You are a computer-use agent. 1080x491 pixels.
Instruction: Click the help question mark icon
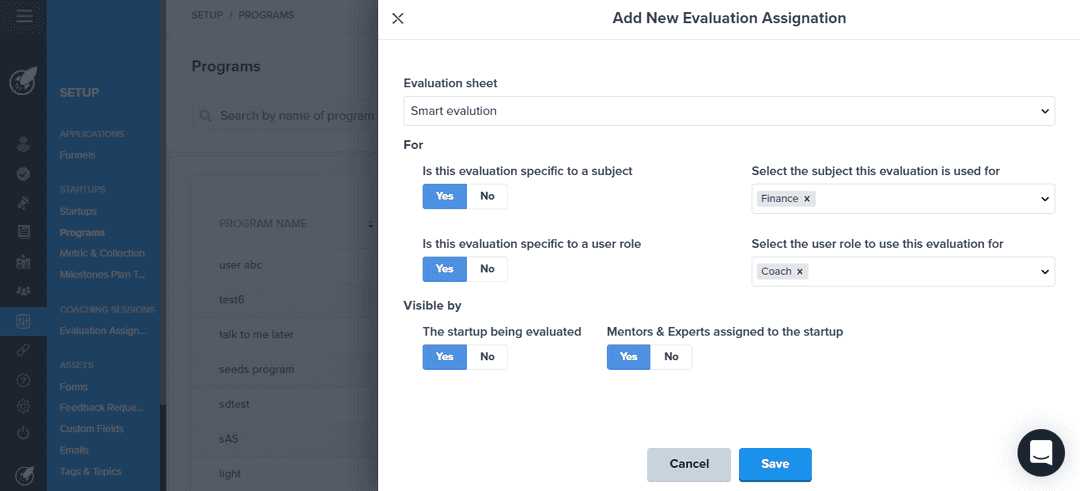(x=23, y=379)
